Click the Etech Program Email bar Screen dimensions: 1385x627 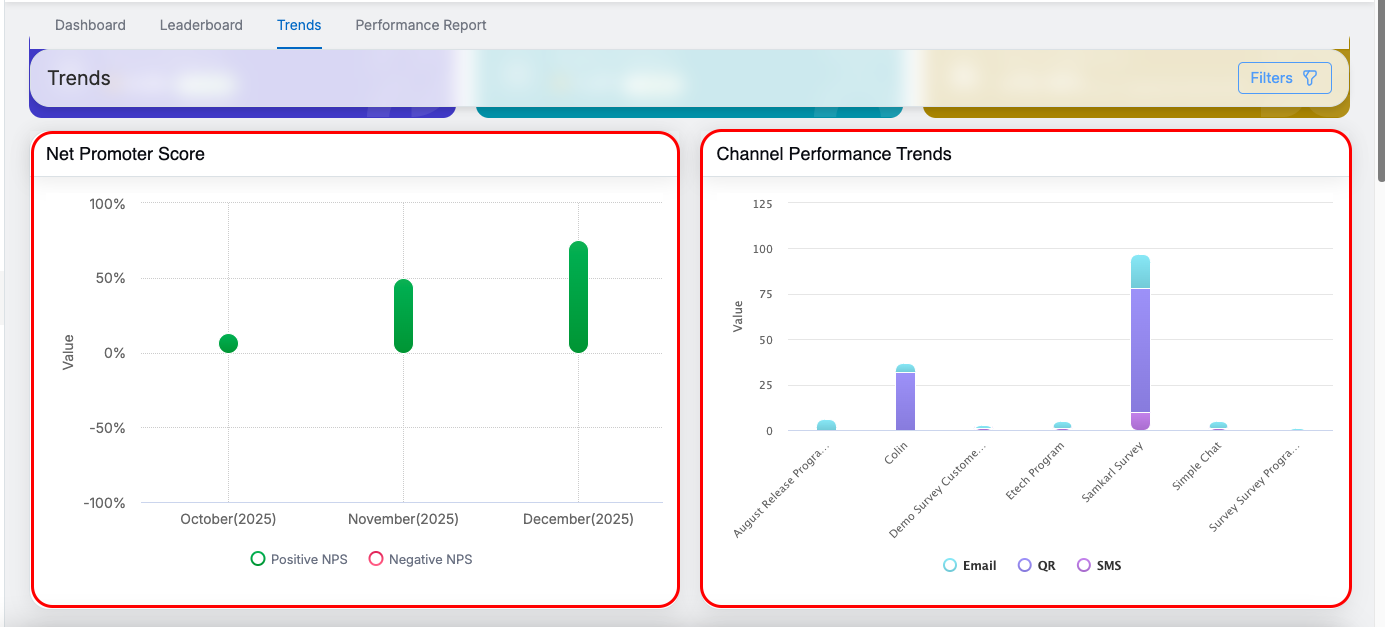pyautogui.click(x=1062, y=426)
